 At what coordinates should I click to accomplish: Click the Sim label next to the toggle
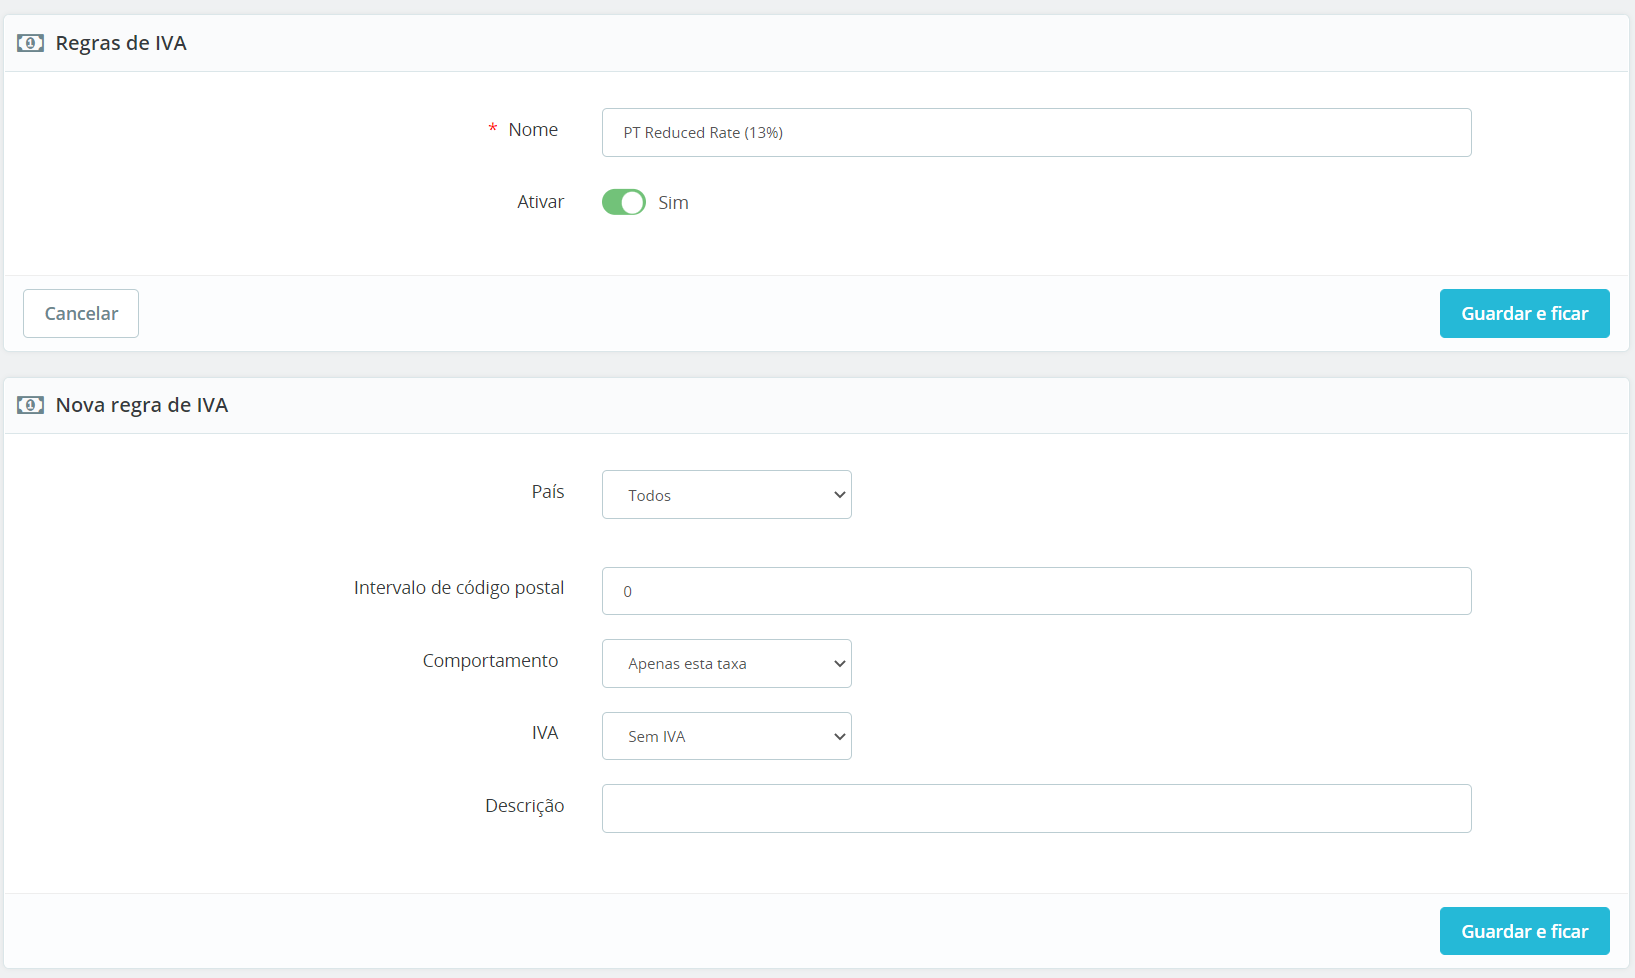click(673, 203)
